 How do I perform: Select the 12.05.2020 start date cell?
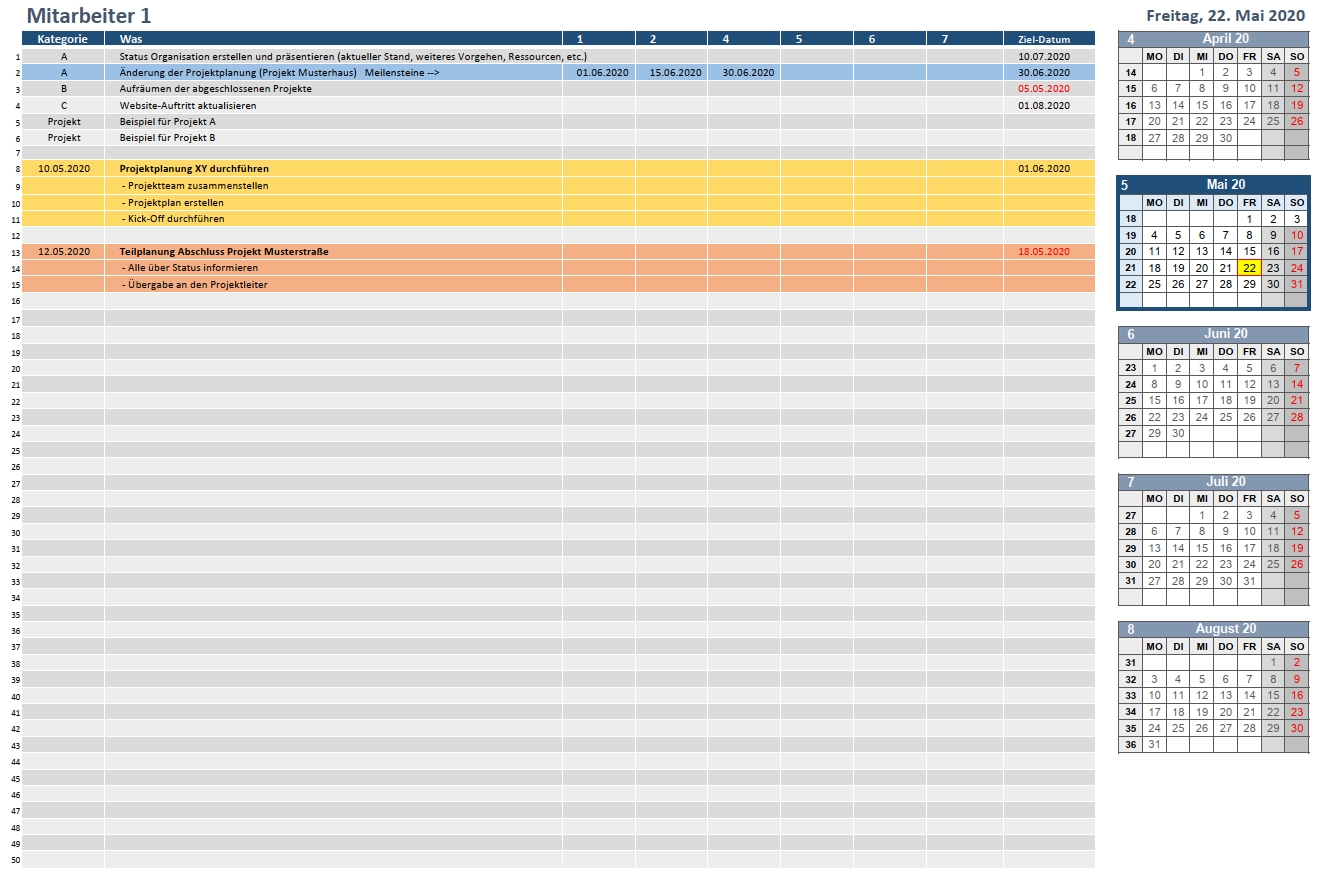[64, 252]
